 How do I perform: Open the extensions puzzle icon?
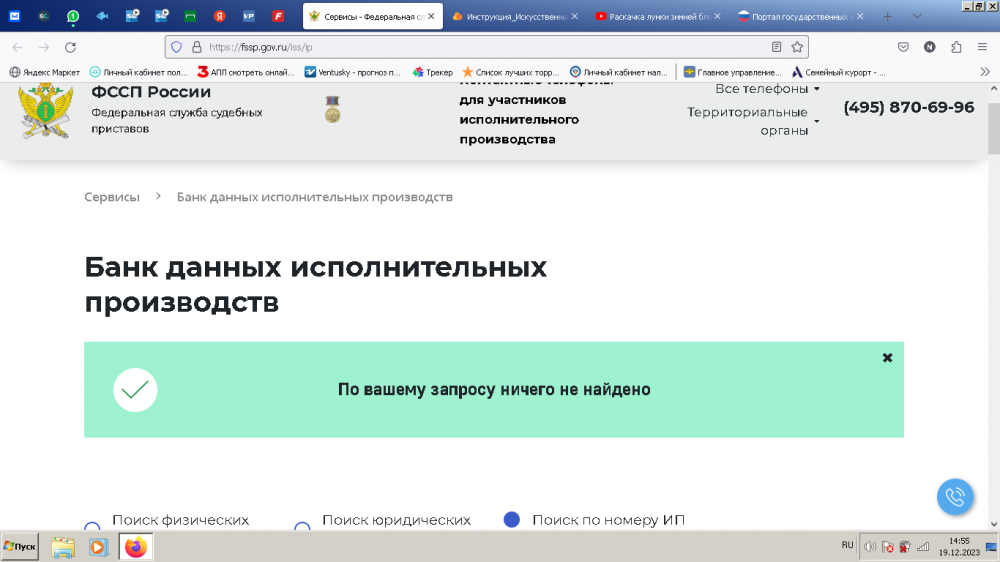pos(956,47)
